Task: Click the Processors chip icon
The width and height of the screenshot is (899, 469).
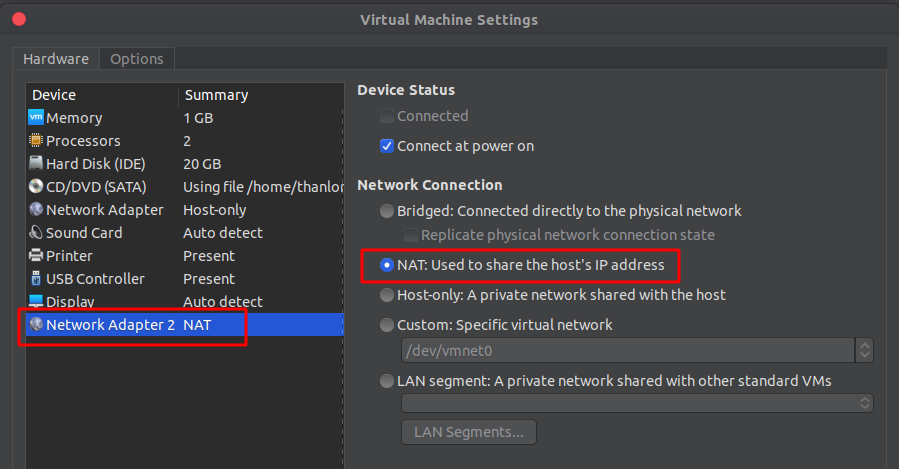Action: (36, 140)
